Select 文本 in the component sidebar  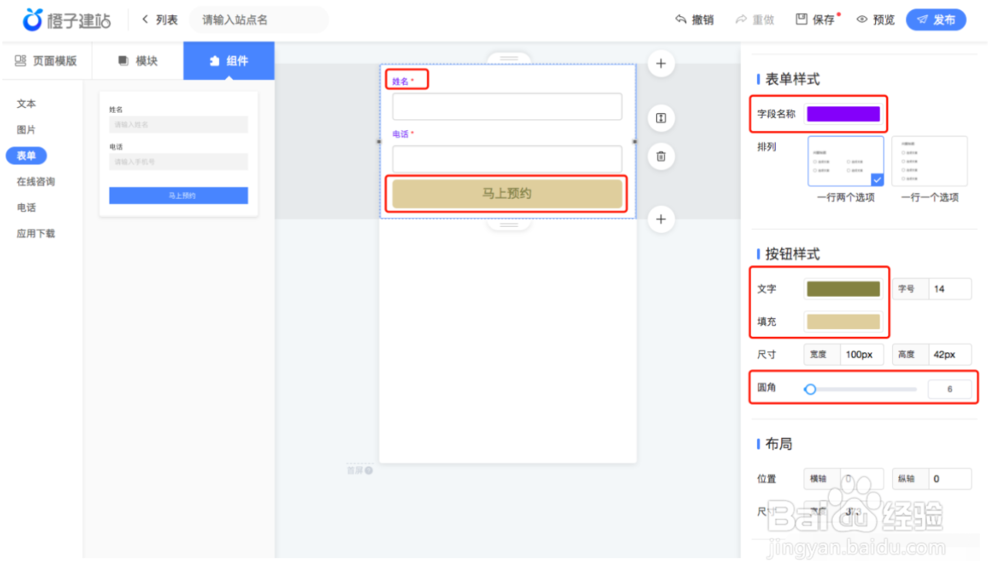coord(27,103)
